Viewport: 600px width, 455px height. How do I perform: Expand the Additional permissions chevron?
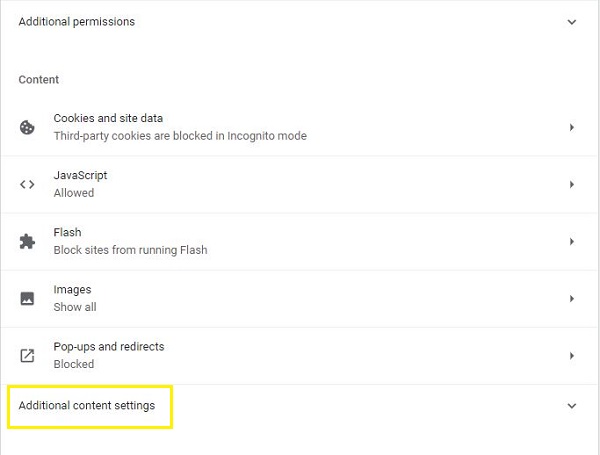572,22
